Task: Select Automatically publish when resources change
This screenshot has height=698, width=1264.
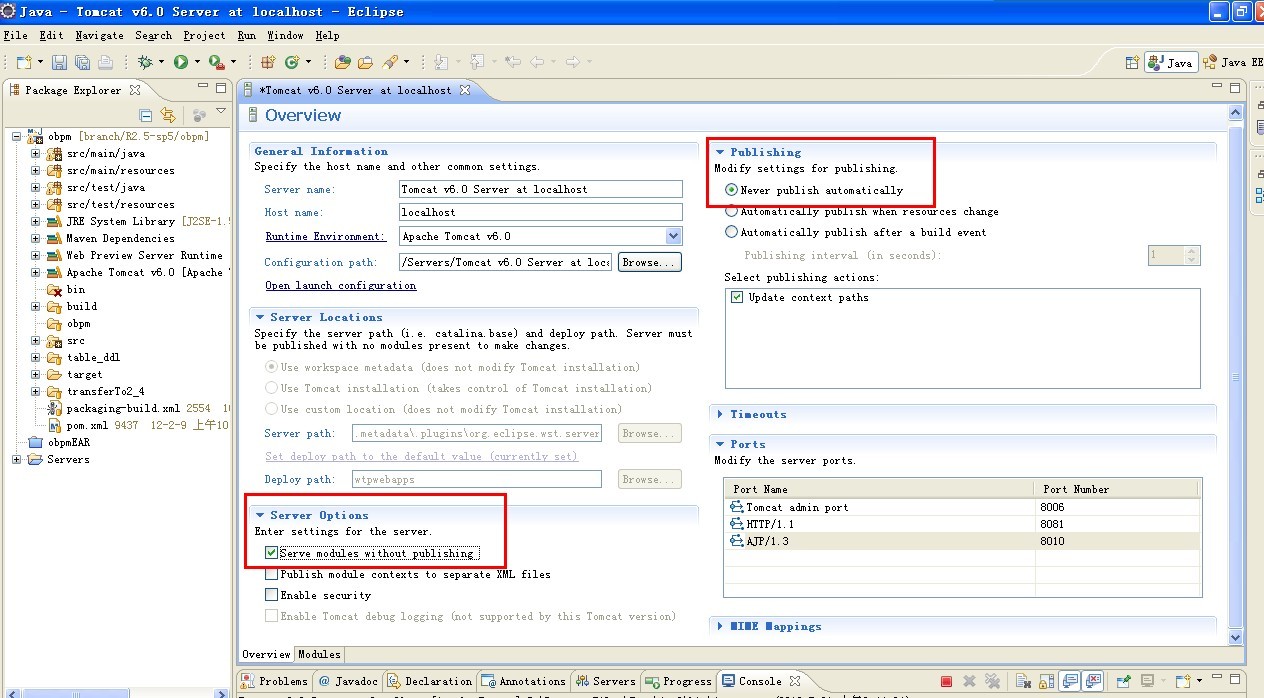Action: [x=732, y=211]
